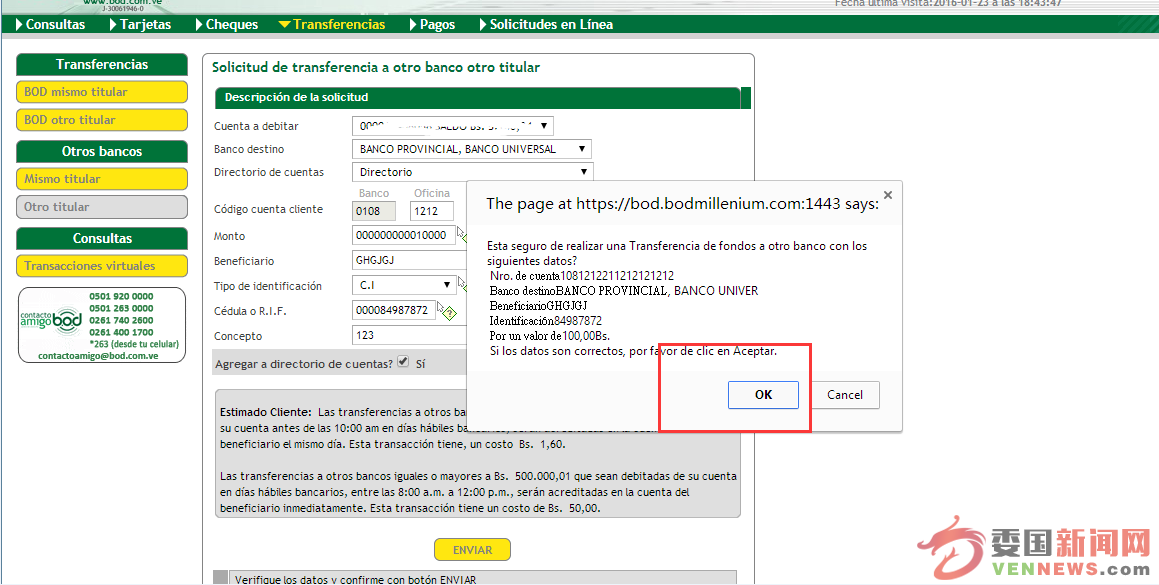The width and height of the screenshot is (1159, 585).
Task: Click the Concepto field containing 123
Action: (x=410, y=336)
